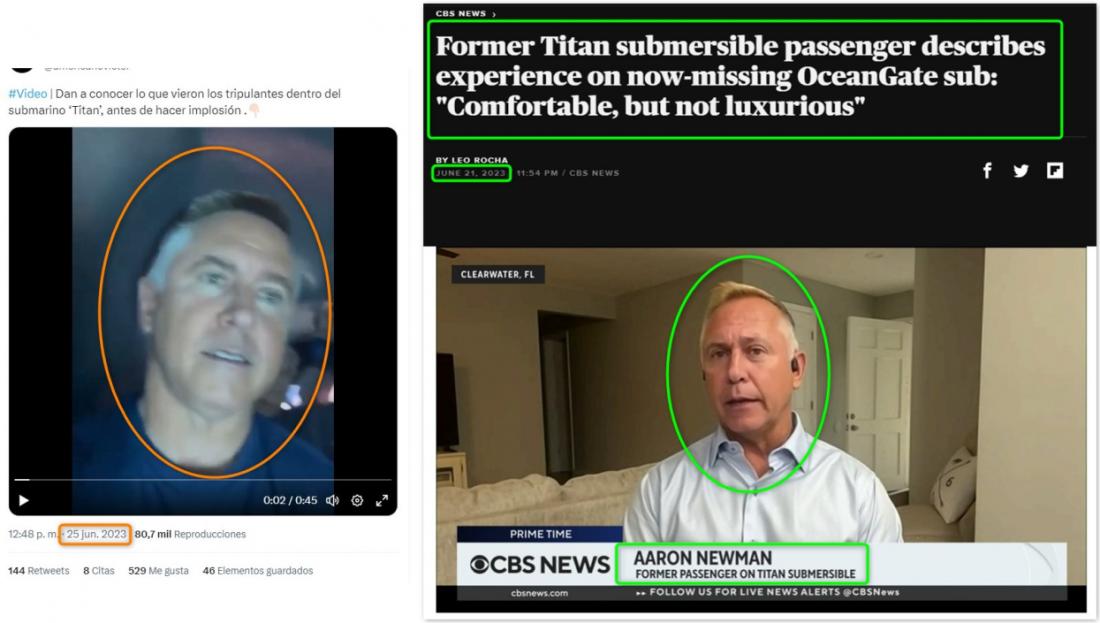Expand the video to fullscreen
This screenshot has width=1100, height=623.
coord(382,500)
